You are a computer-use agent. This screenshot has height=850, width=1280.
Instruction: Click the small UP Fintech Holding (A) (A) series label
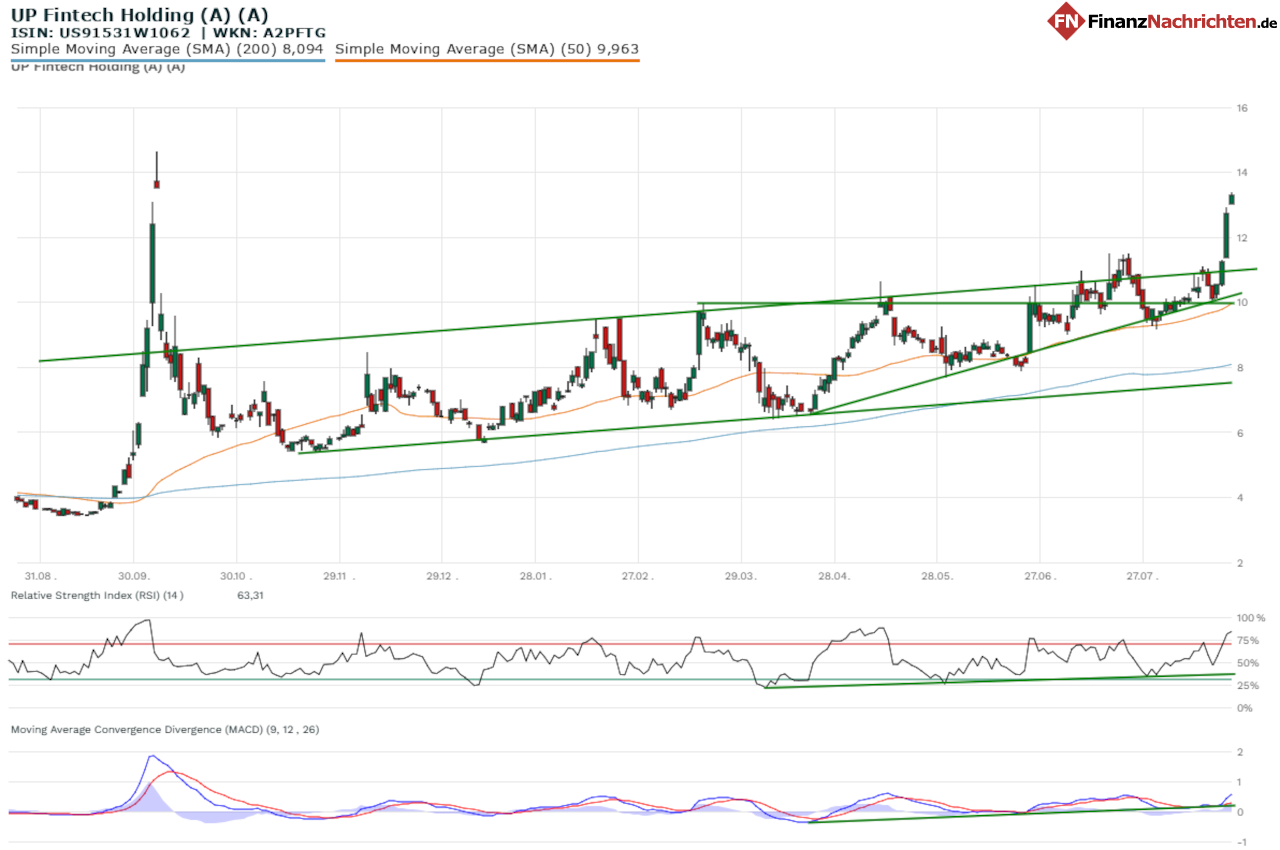click(x=97, y=67)
